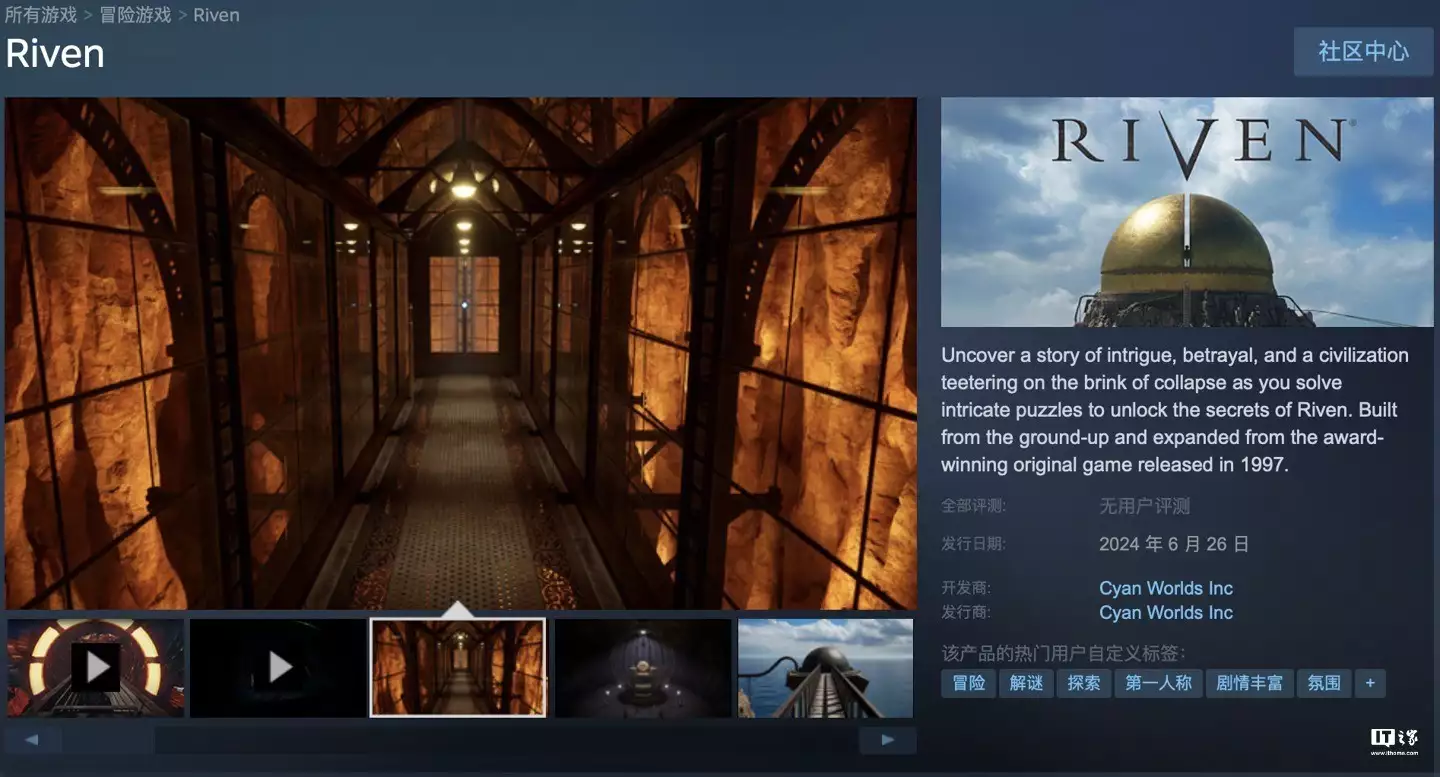1440x777 pixels.
Task: Click the 发行日期 label
Action: click(x=974, y=544)
